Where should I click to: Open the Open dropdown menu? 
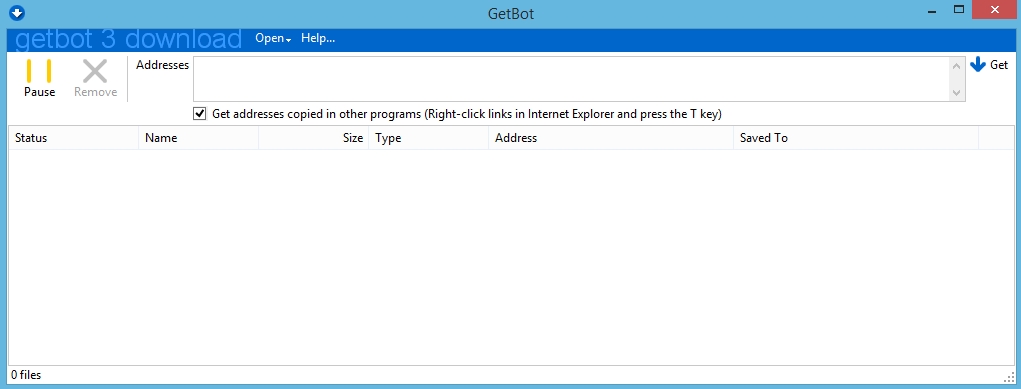[273, 38]
